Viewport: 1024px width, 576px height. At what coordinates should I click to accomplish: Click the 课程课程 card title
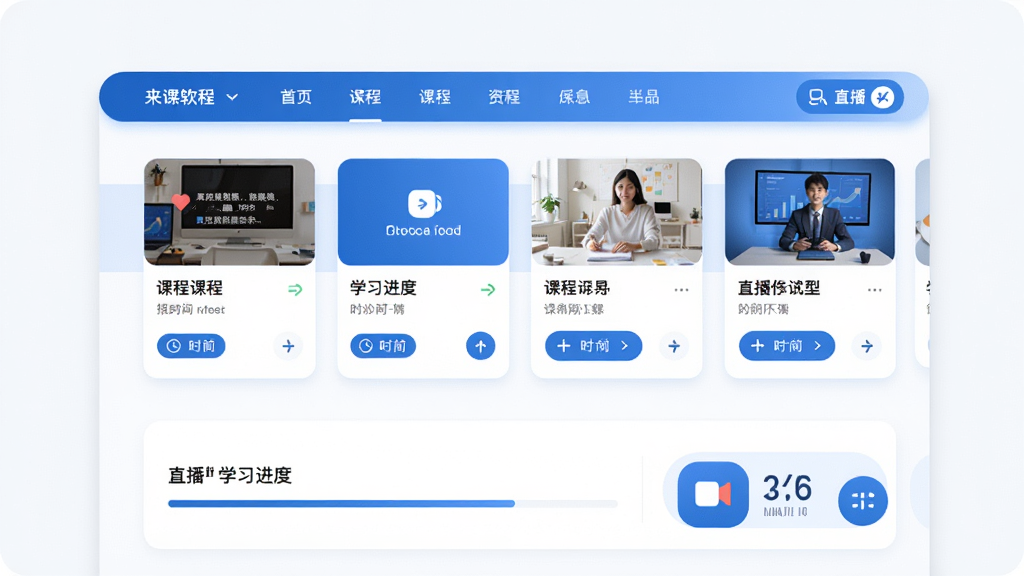189,288
